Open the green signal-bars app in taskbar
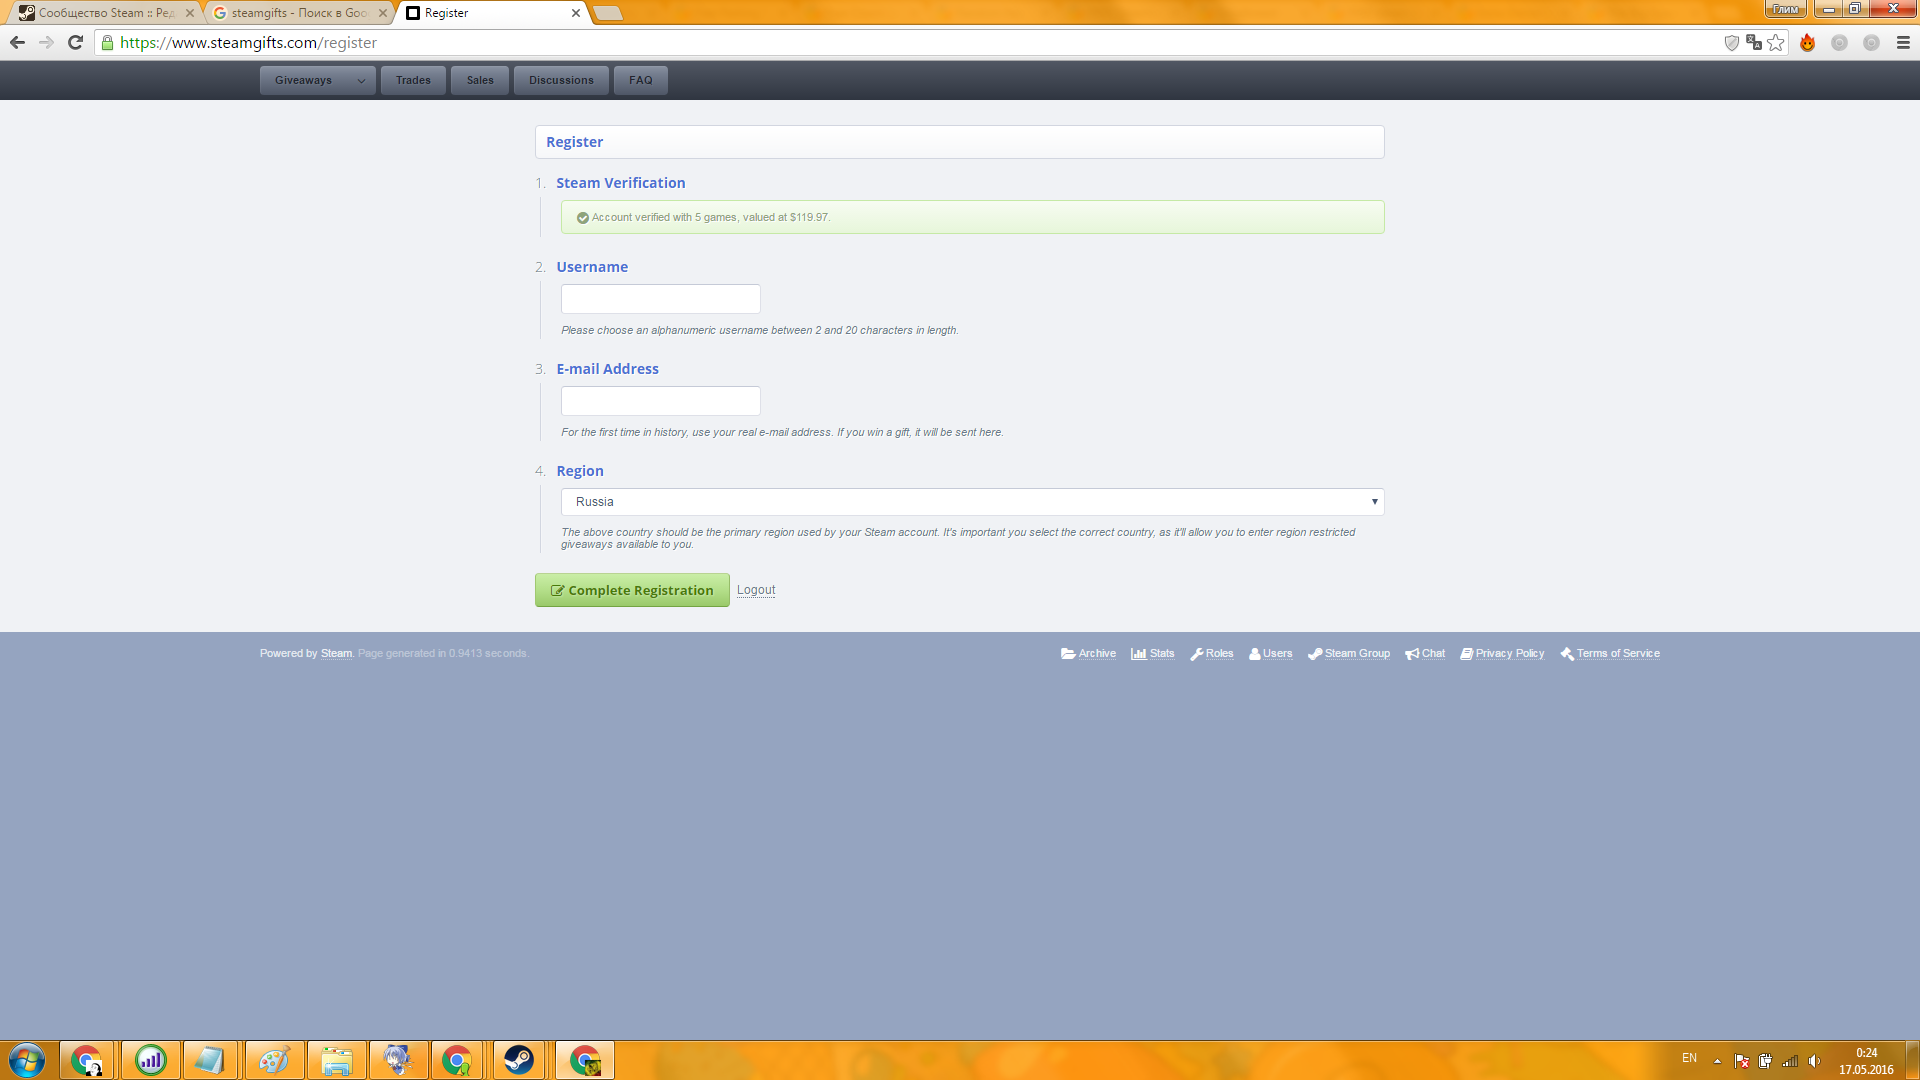The image size is (1920, 1080). point(151,1060)
